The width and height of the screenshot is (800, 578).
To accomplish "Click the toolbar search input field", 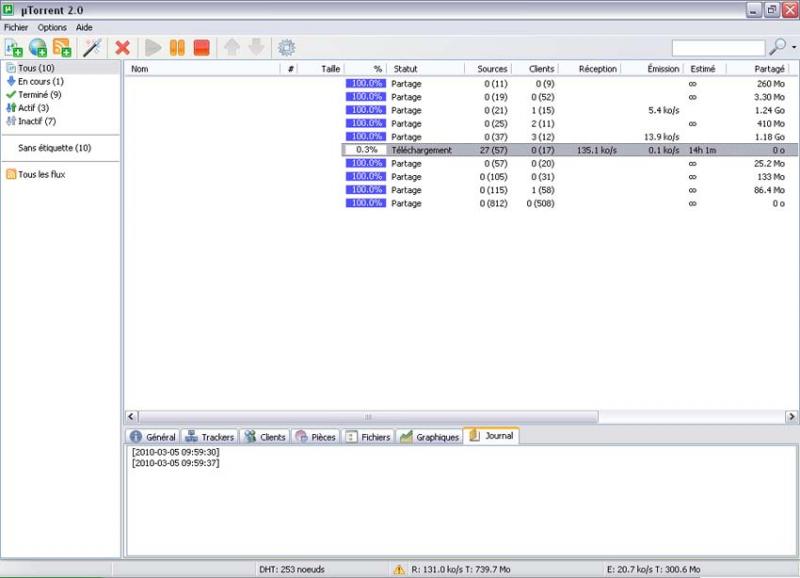I will (718, 48).
